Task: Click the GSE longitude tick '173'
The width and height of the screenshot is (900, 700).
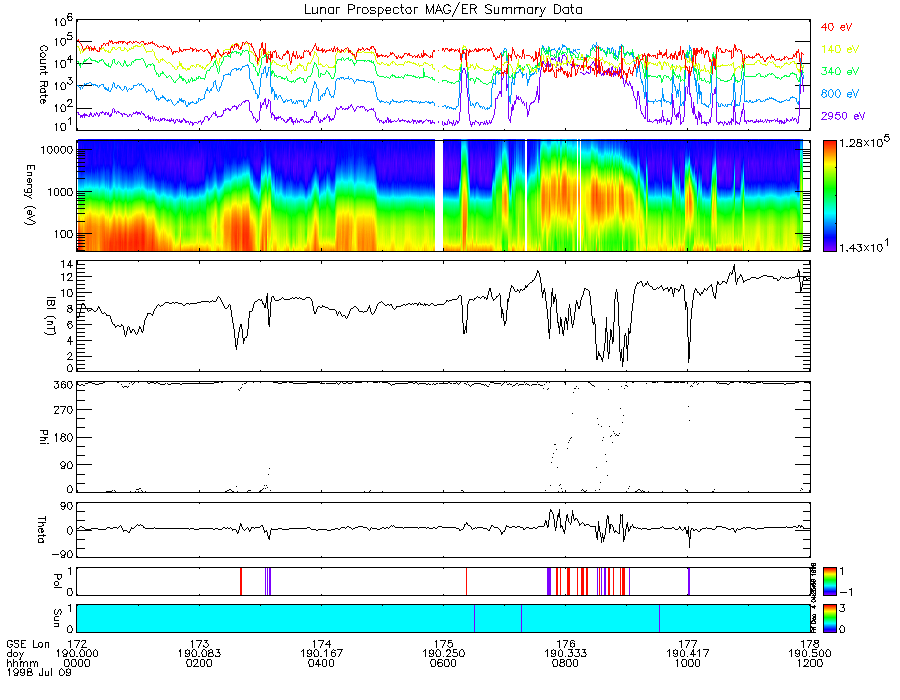Action: point(199,644)
